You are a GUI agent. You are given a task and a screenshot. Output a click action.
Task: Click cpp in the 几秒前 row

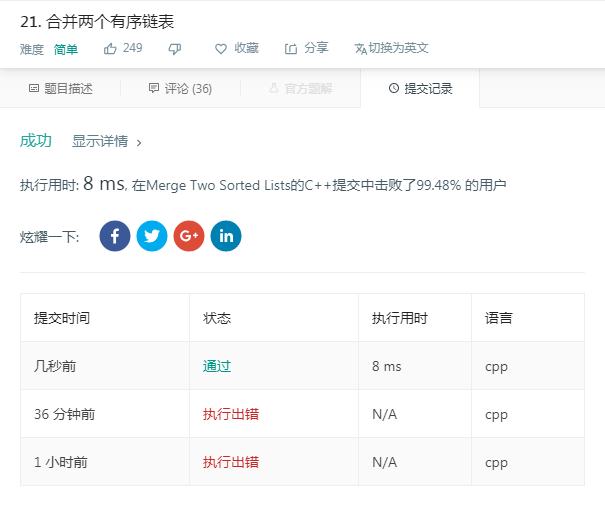496,367
